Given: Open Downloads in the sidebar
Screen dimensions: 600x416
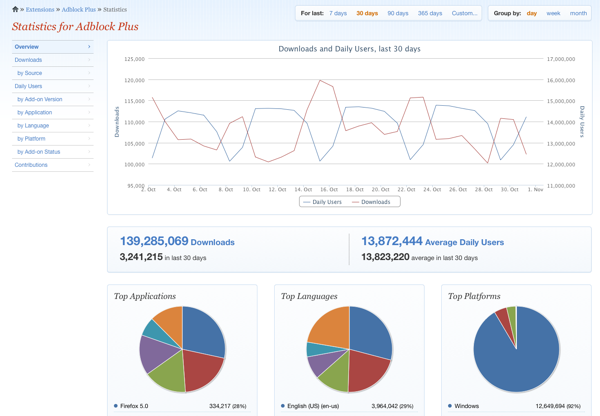Looking at the screenshot, I should point(52,60).
